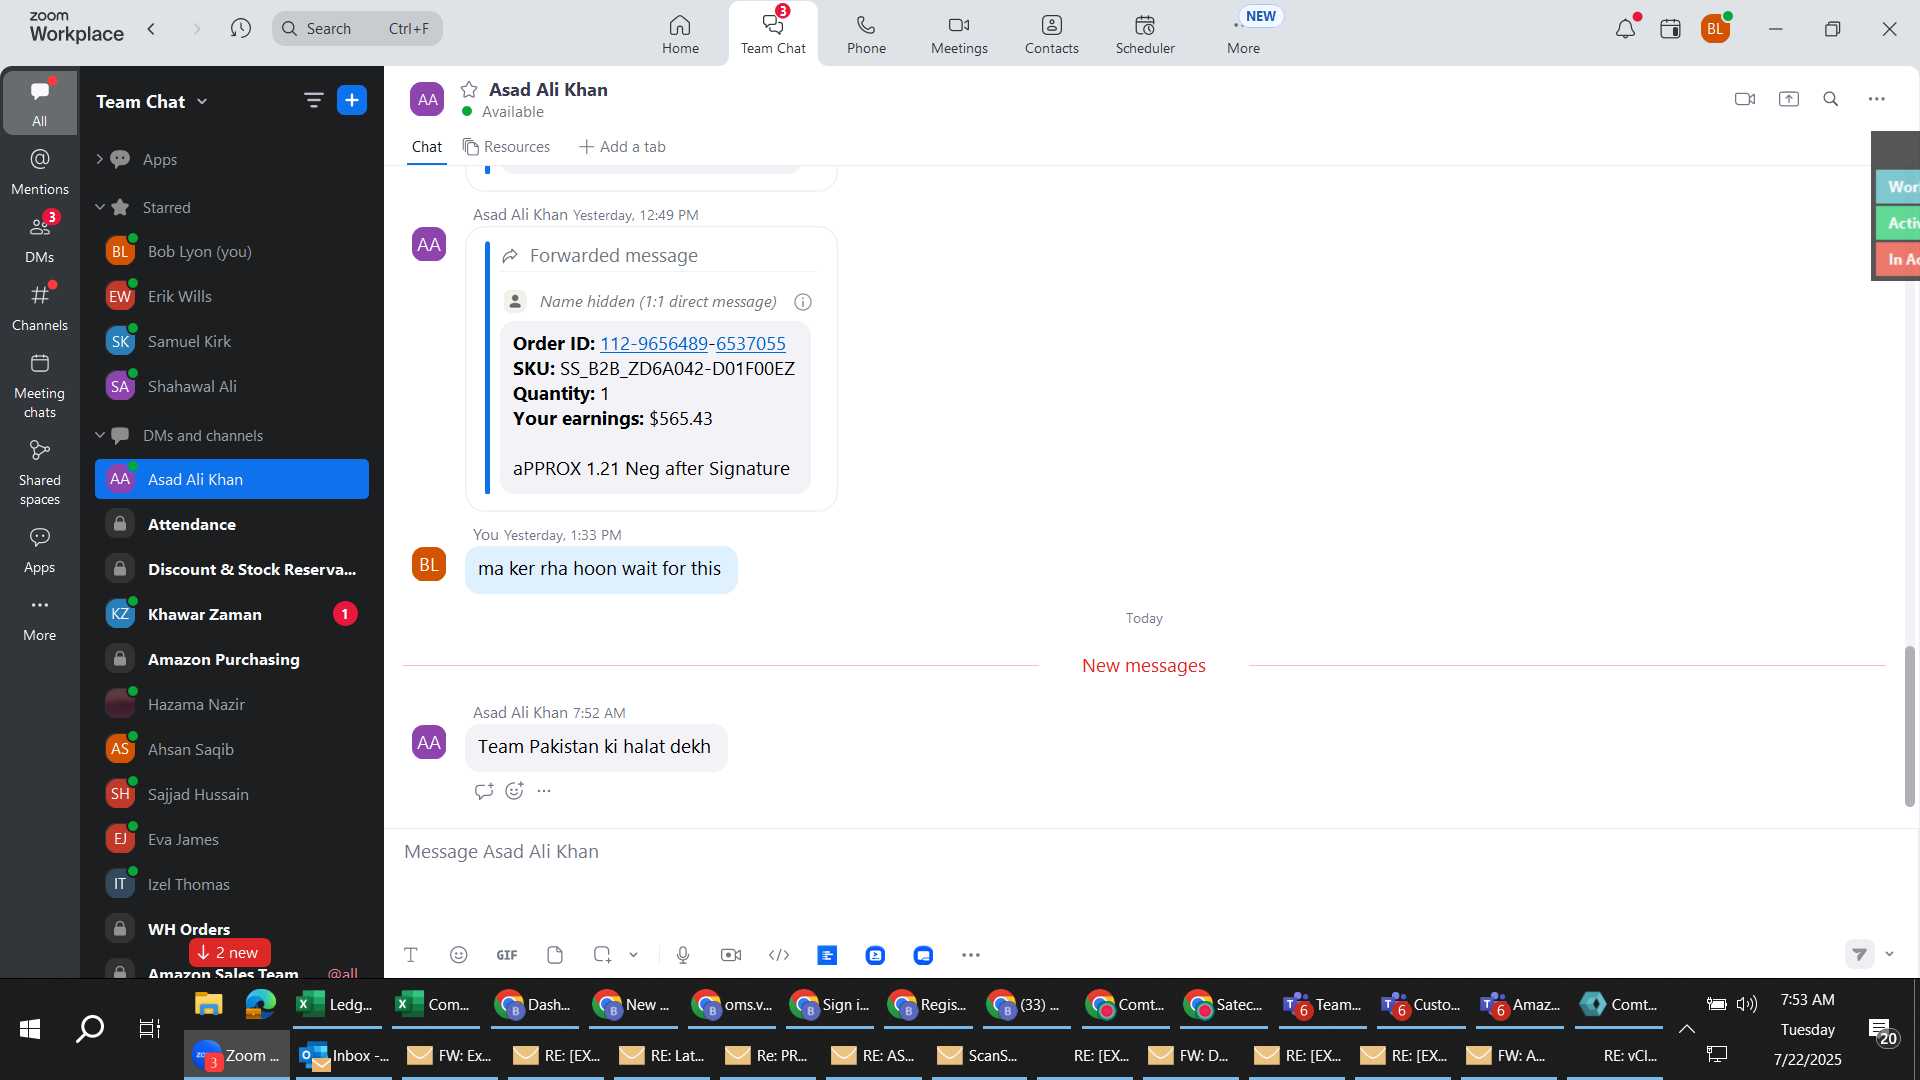Open the Scheduler tab
This screenshot has height=1080, width=1920.
pos(1145,34)
